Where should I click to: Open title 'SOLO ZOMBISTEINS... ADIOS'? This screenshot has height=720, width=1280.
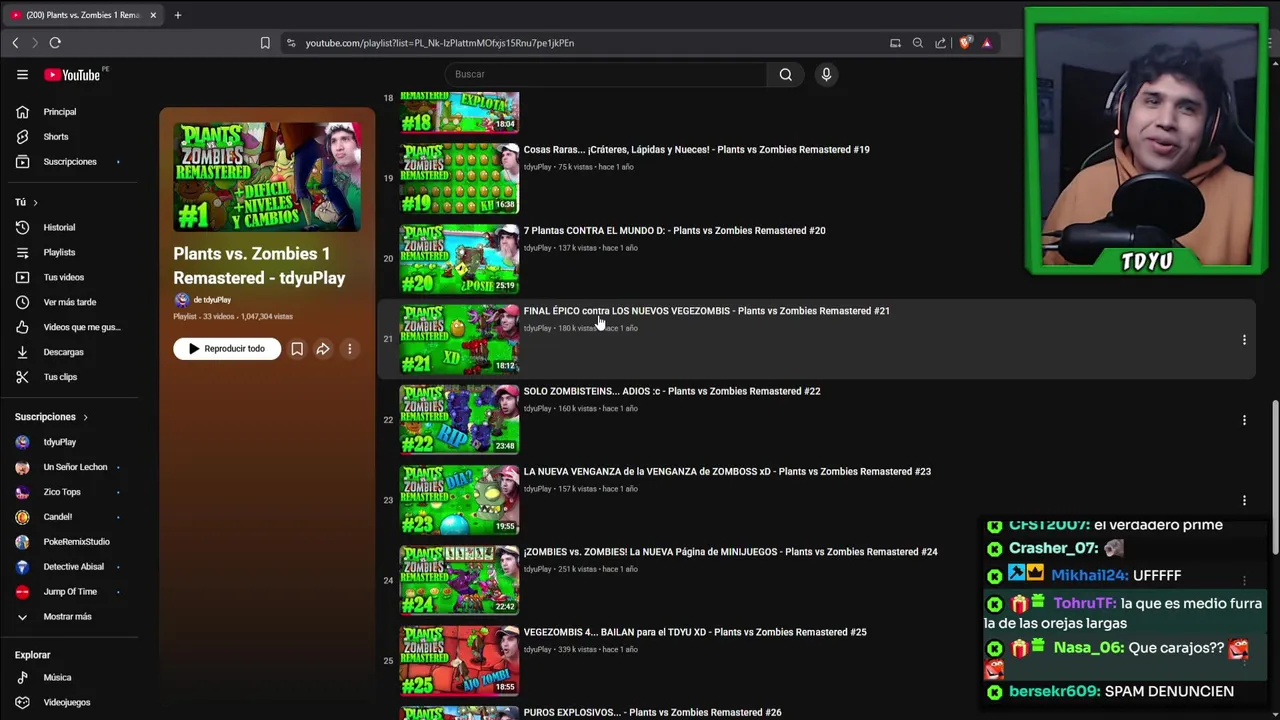(672, 391)
